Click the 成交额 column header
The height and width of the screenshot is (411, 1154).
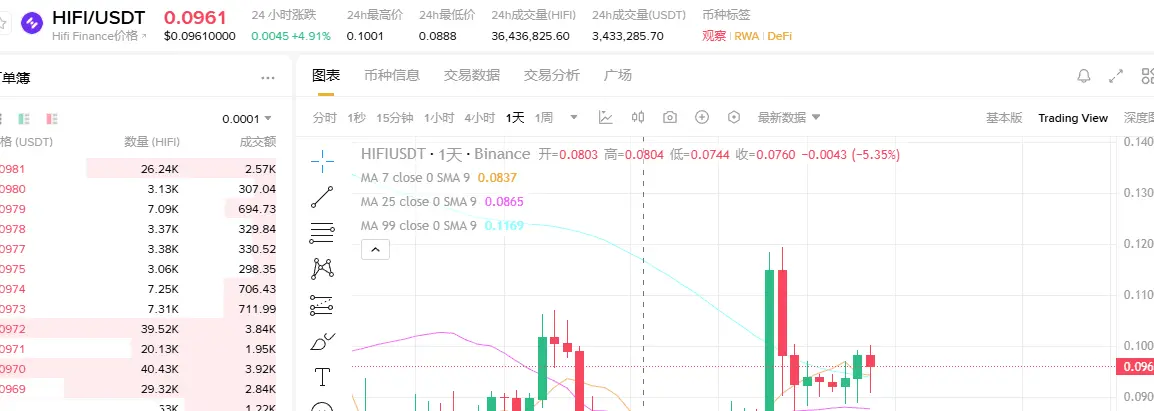pos(258,141)
